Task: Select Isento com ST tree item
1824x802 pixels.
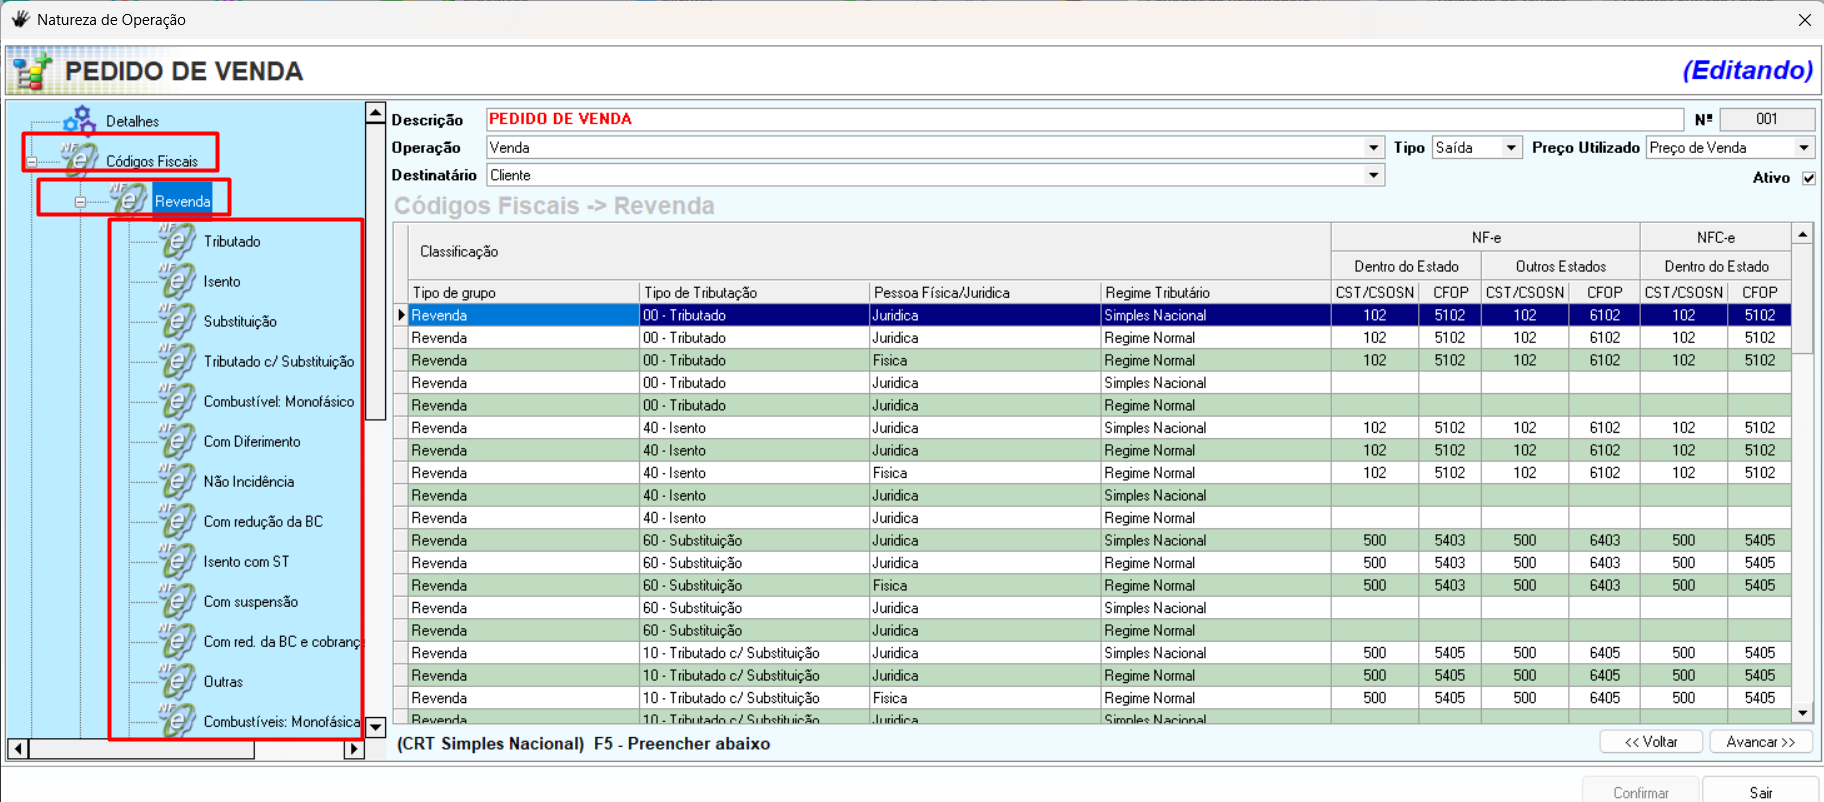Action: pyautogui.click(x=246, y=561)
